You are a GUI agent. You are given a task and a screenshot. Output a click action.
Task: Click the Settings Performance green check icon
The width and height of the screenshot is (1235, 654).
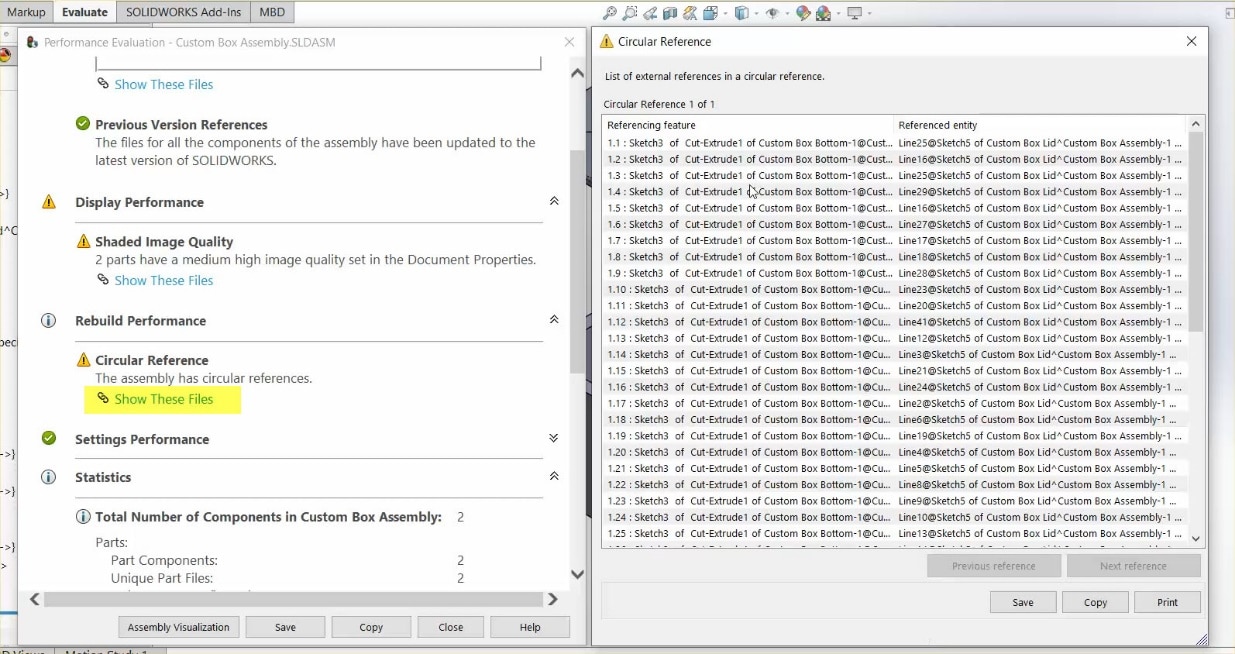click(48, 439)
